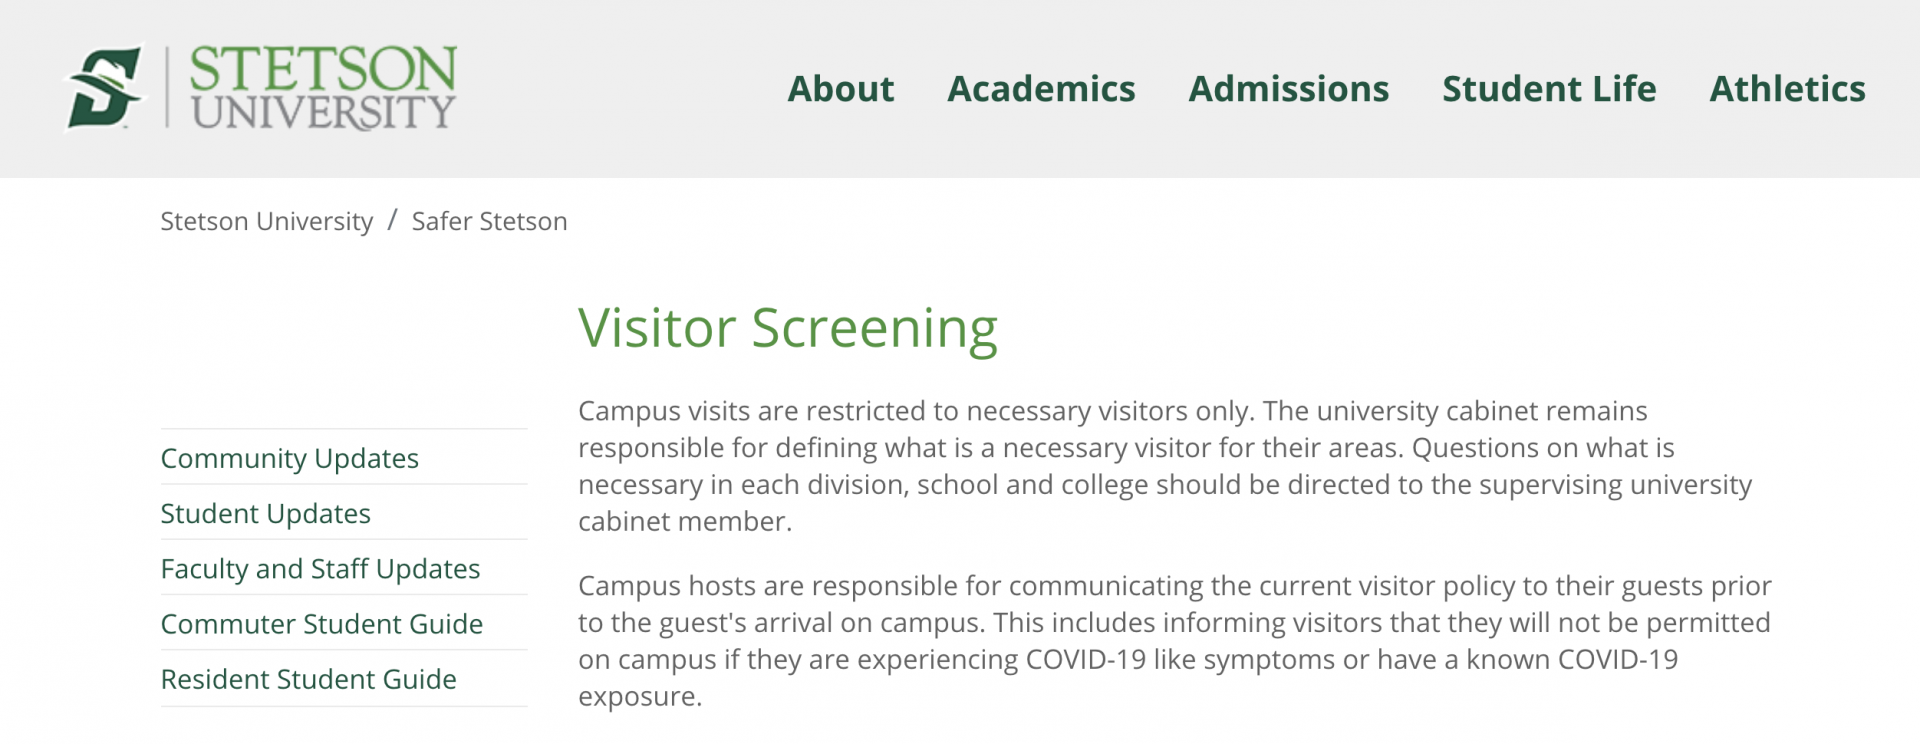Open the Student Life menu
The height and width of the screenshot is (744, 1920).
pos(1549,89)
